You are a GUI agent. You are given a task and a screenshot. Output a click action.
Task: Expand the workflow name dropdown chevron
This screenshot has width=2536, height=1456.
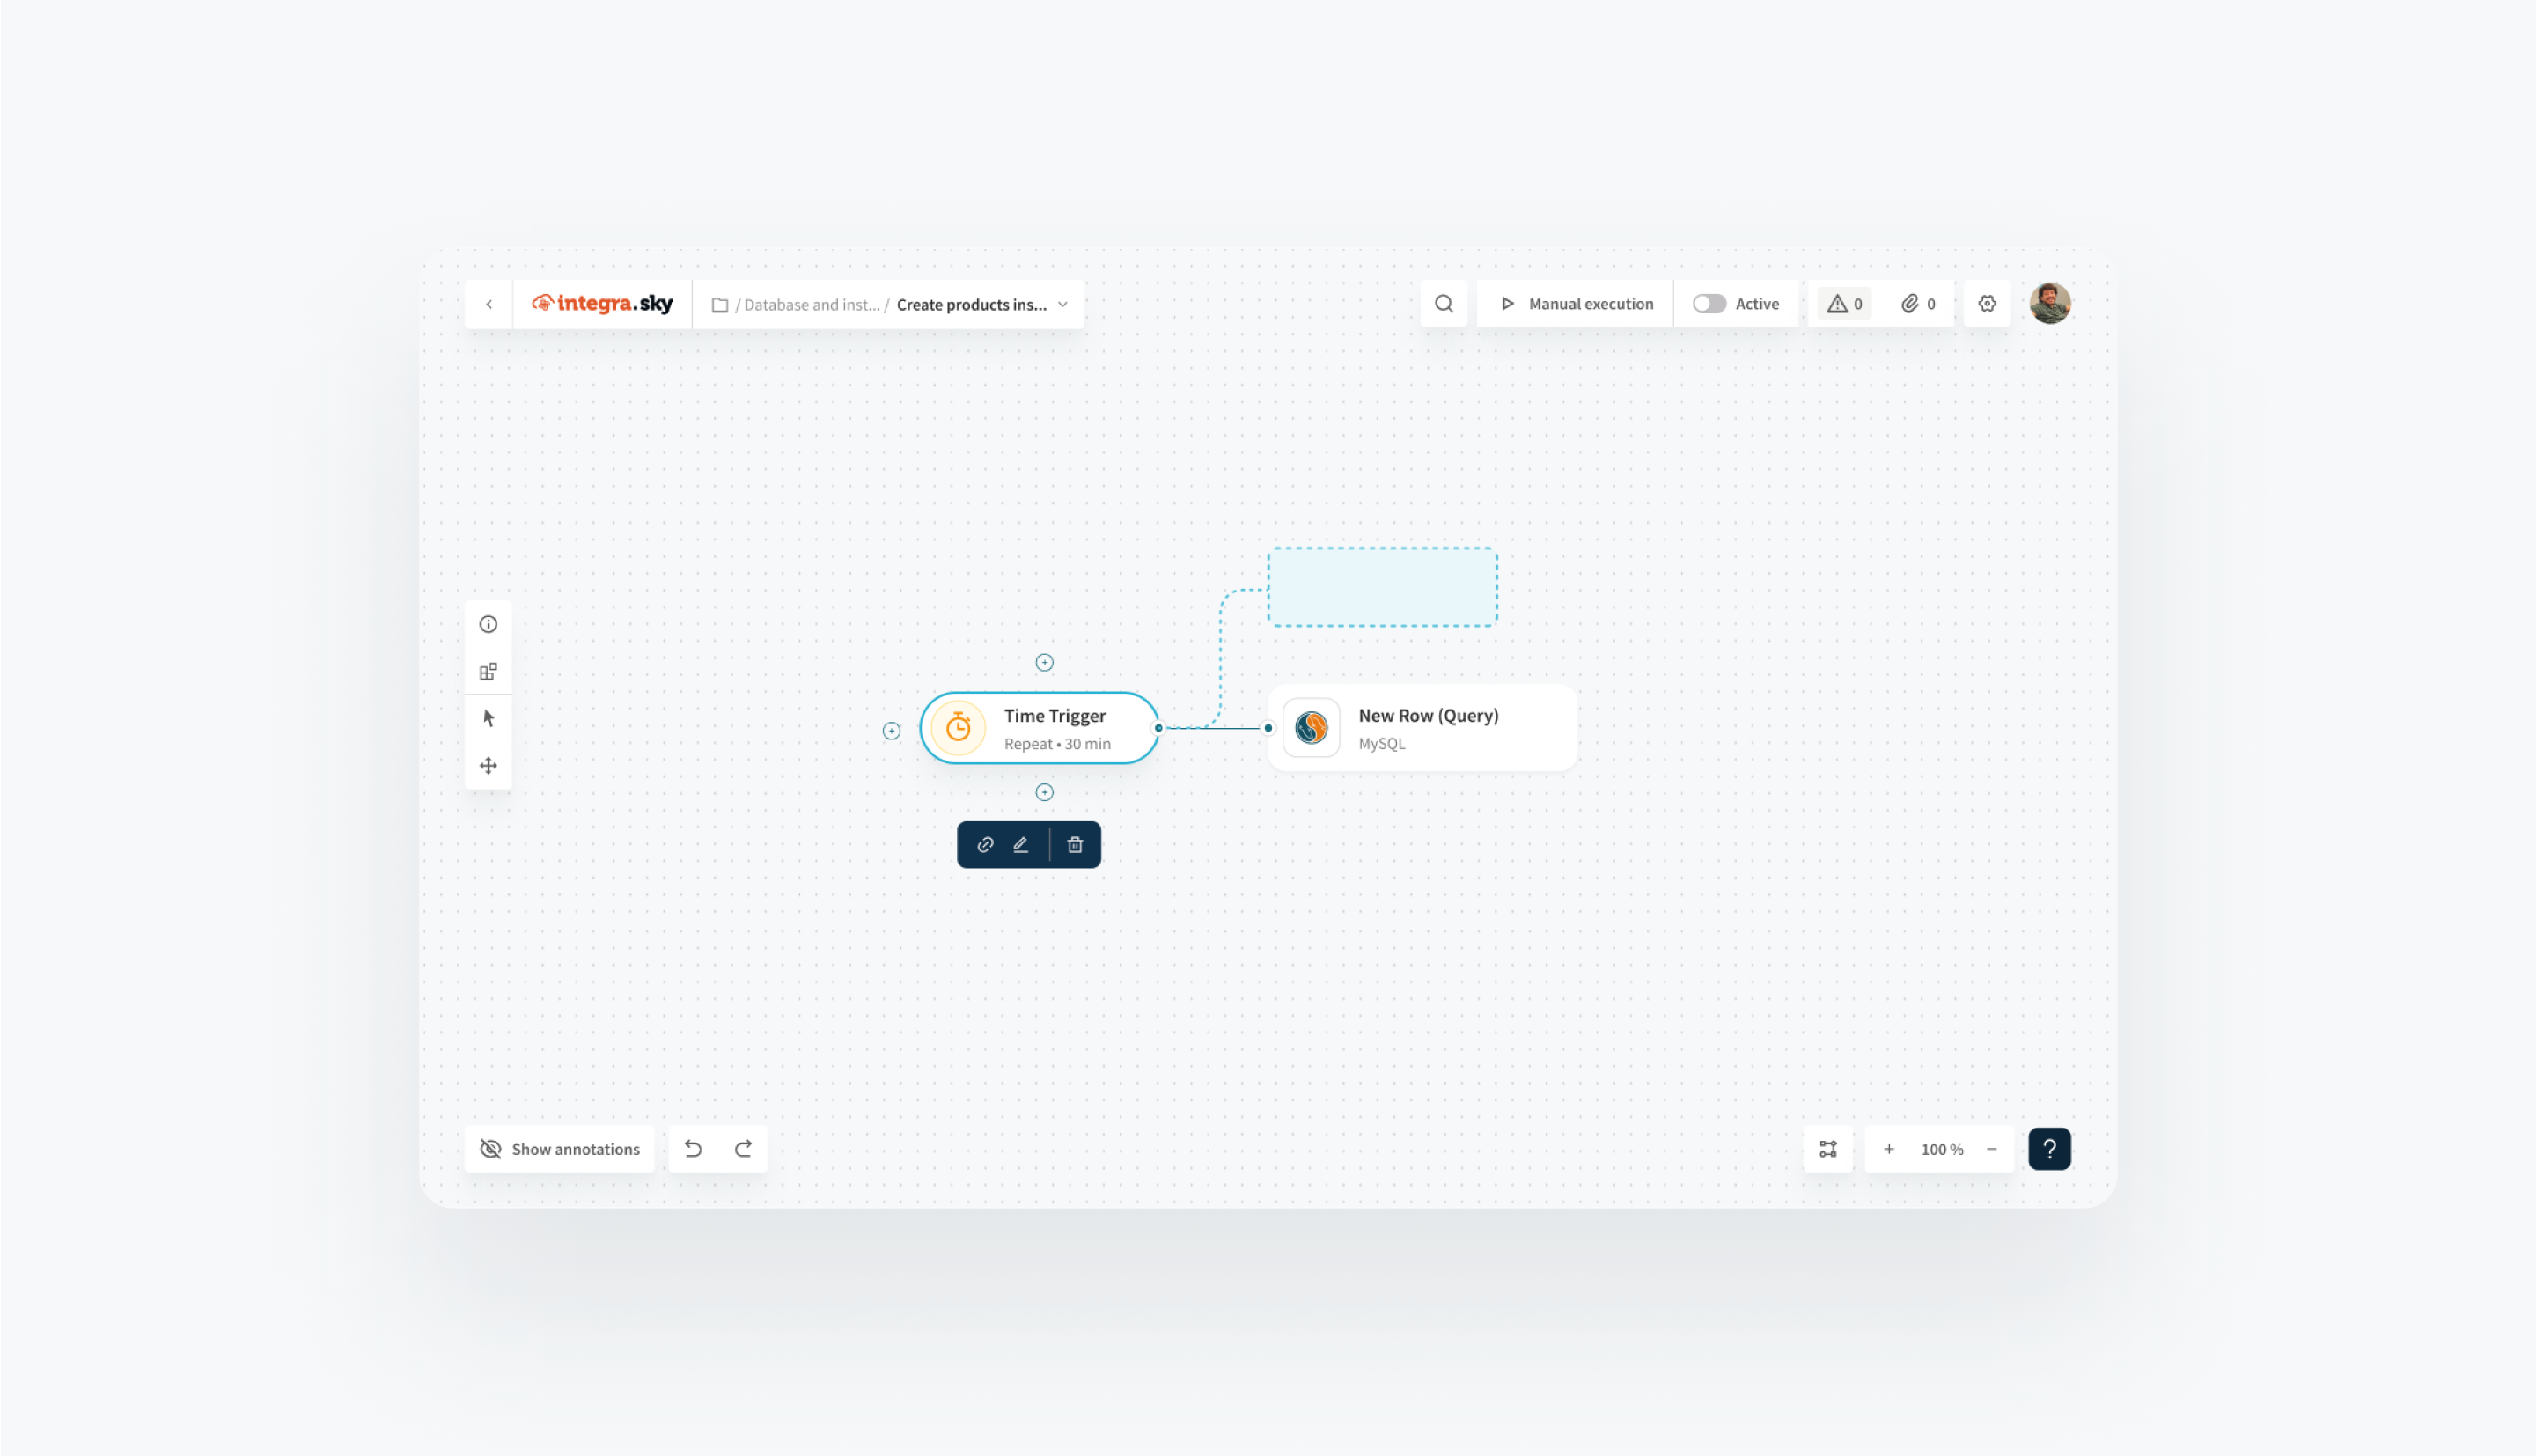click(1063, 305)
